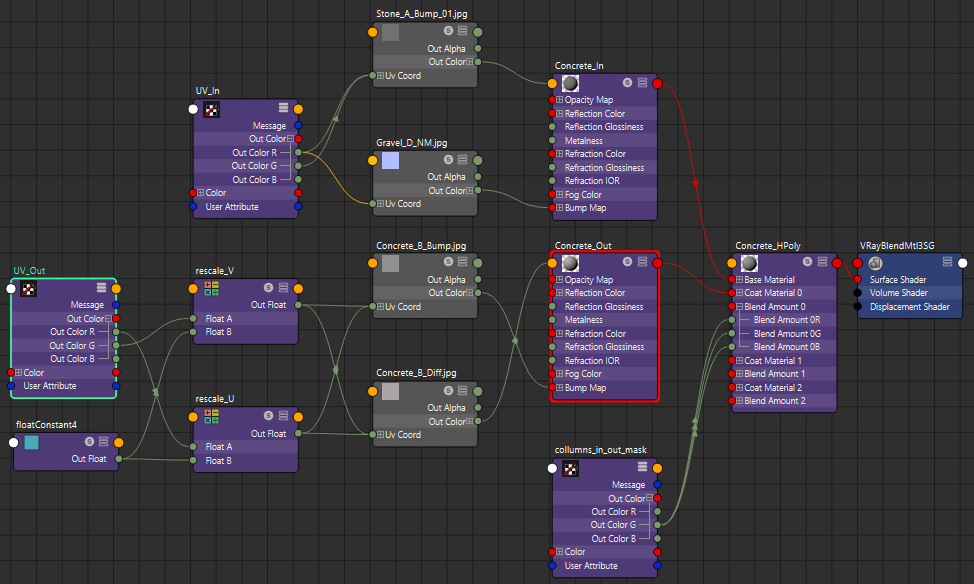The width and height of the screenshot is (974, 584).
Task: Toggle solo on rescale_U node
Action: coord(268,415)
